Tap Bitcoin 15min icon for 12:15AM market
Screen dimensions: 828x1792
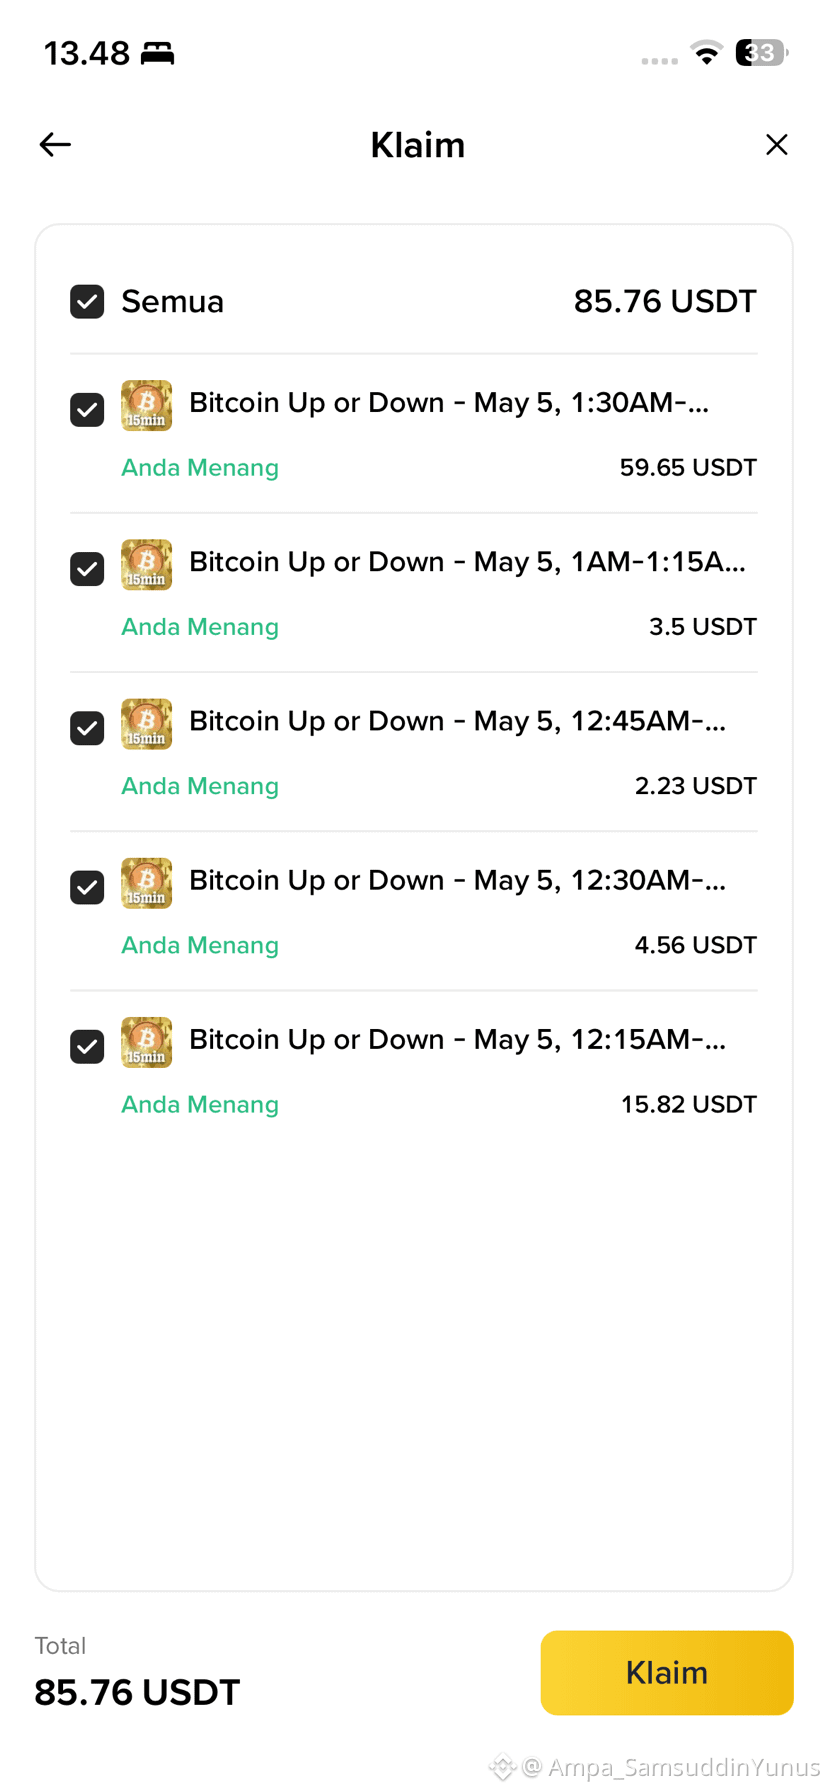pos(146,1042)
